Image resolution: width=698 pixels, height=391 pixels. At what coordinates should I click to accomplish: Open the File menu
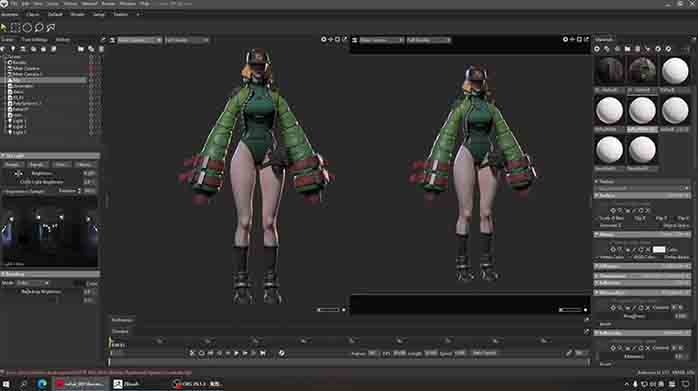tap(14, 4)
